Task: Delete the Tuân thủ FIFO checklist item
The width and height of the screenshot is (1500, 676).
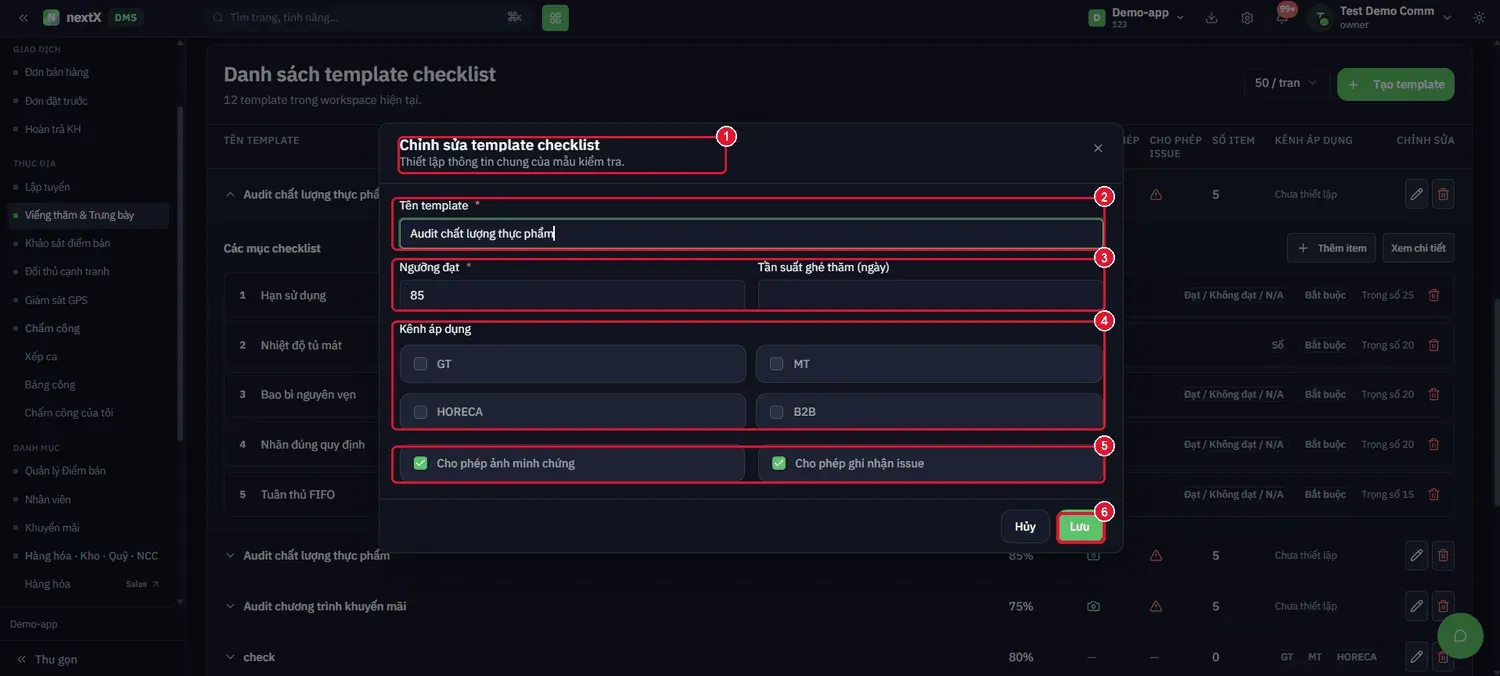Action: coord(1434,494)
